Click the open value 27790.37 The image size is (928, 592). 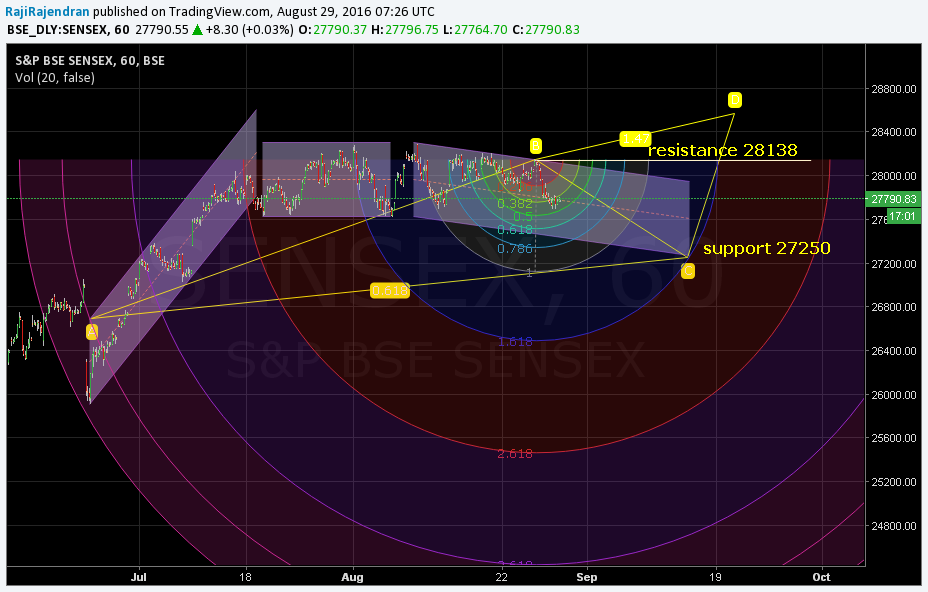(340, 30)
